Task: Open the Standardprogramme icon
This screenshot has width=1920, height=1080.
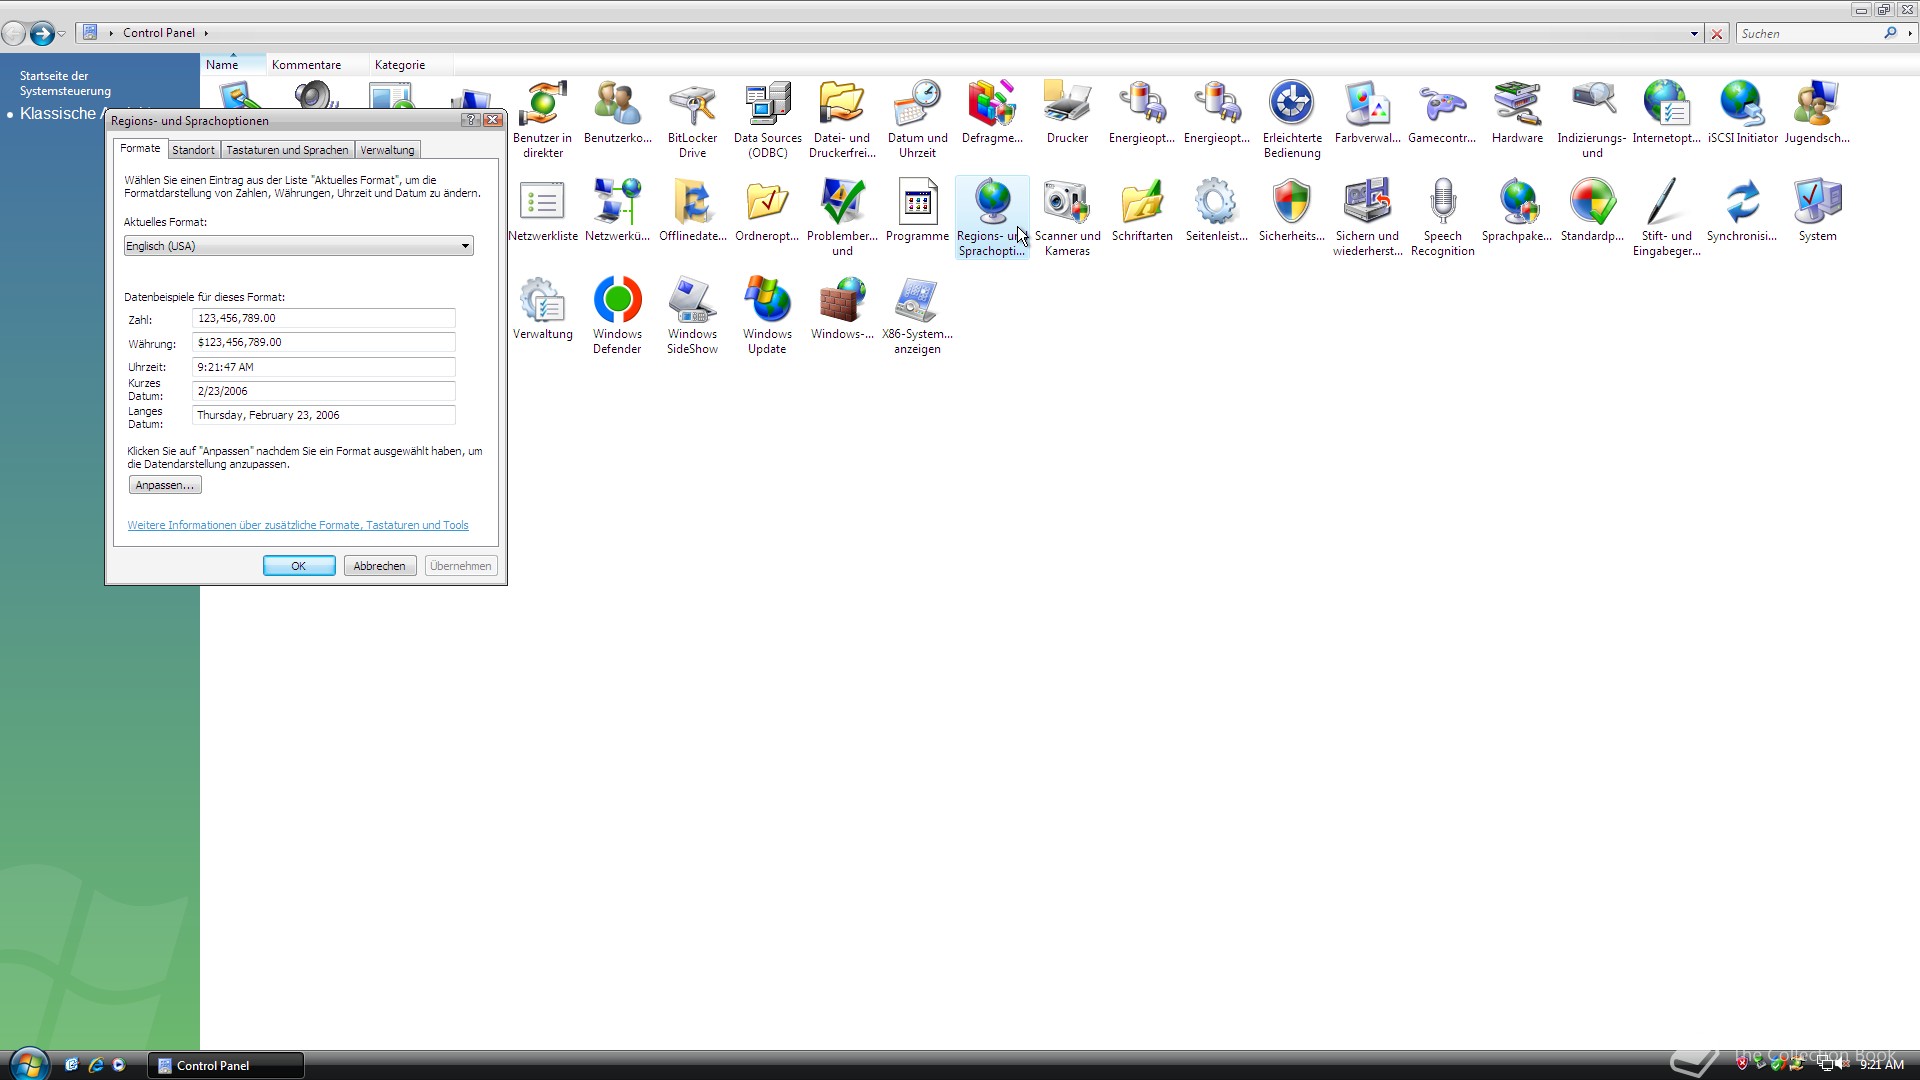Action: click(1592, 210)
